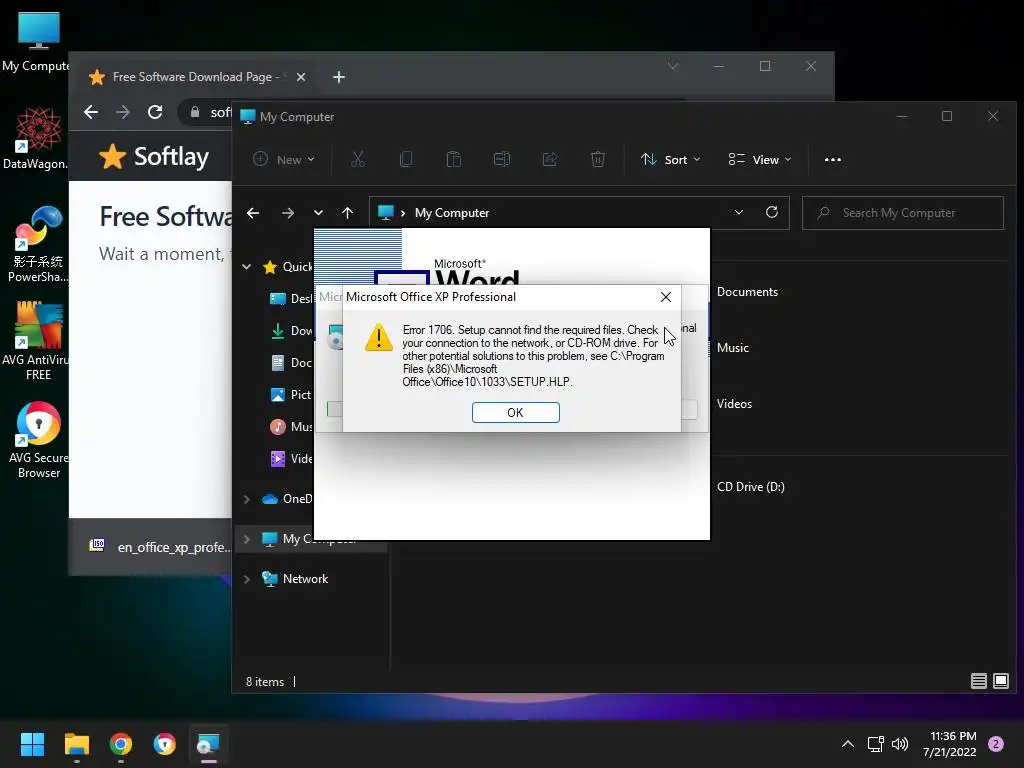Click the Paste icon in Explorer toolbar
The image size is (1024, 768).
click(454, 159)
